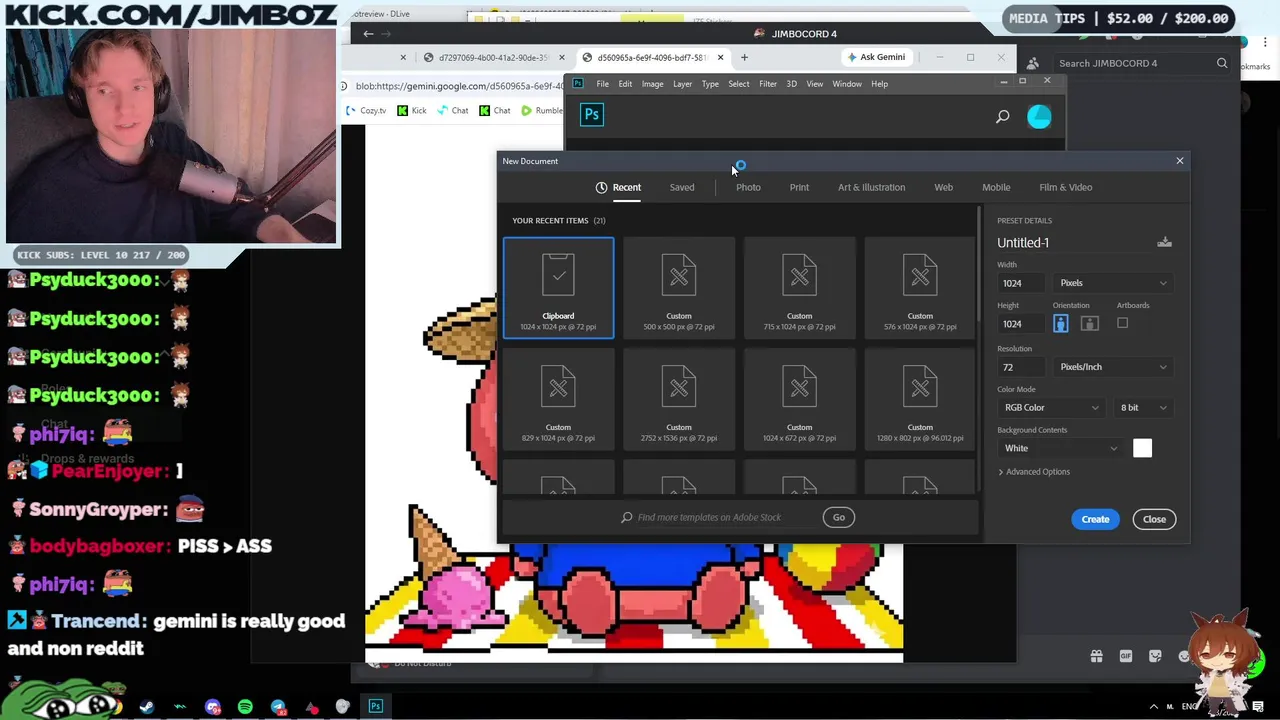Switch to the Film & Video tab
This screenshot has width=1280, height=720.
[1066, 187]
